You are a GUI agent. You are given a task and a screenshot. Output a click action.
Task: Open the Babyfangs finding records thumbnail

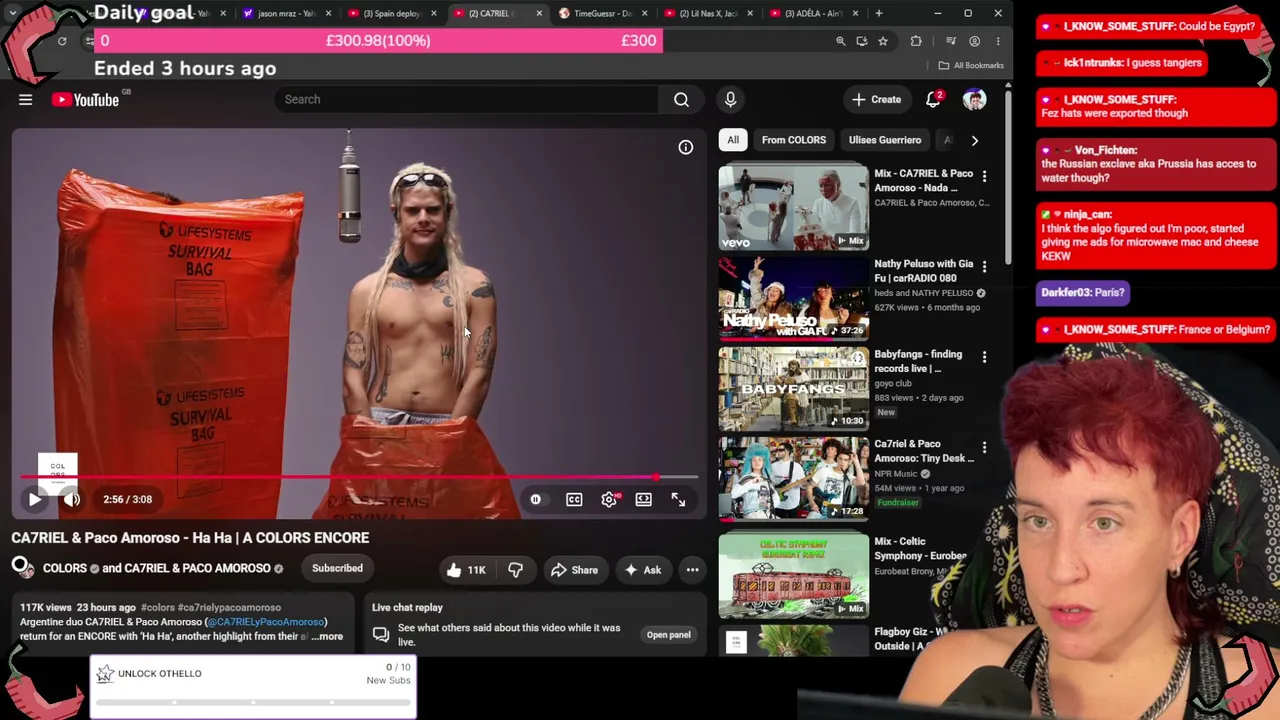pyautogui.click(x=794, y=388)
